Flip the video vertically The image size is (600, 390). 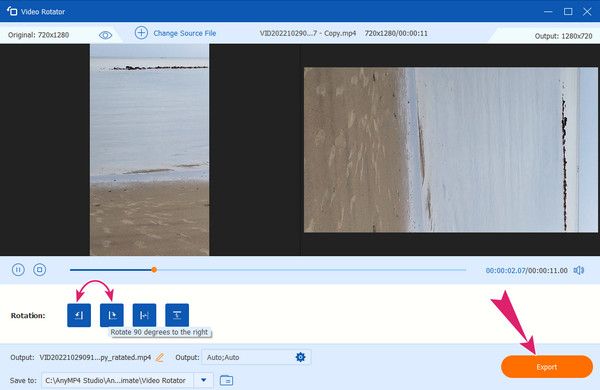tap(177, 315)
